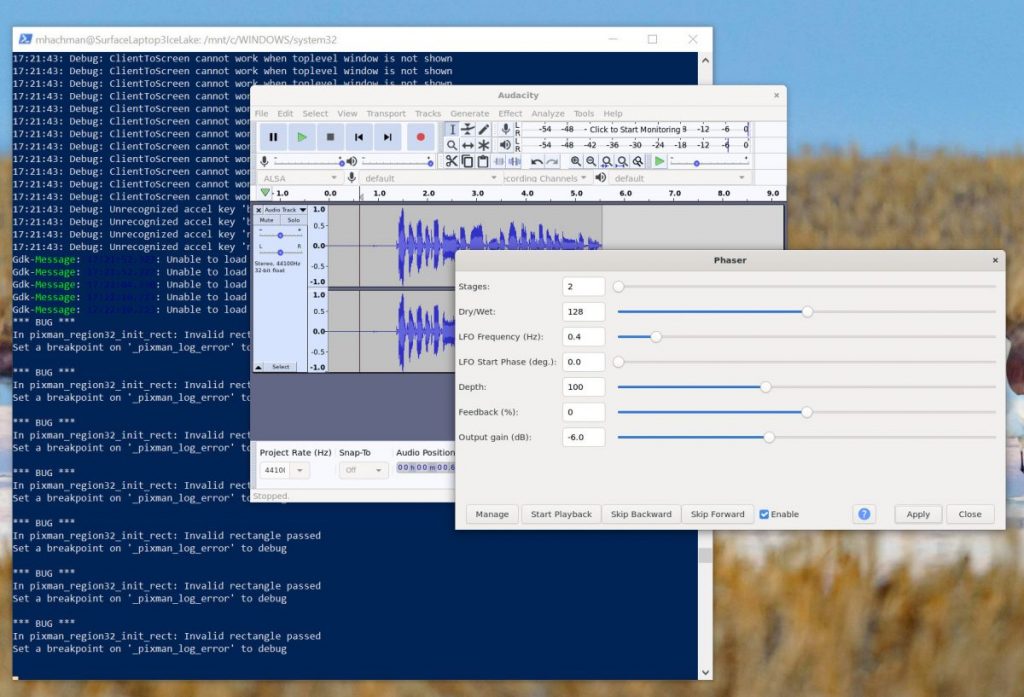
Task: Click the green Play button in transport toolbar
Action: click(x=302, y=137)
